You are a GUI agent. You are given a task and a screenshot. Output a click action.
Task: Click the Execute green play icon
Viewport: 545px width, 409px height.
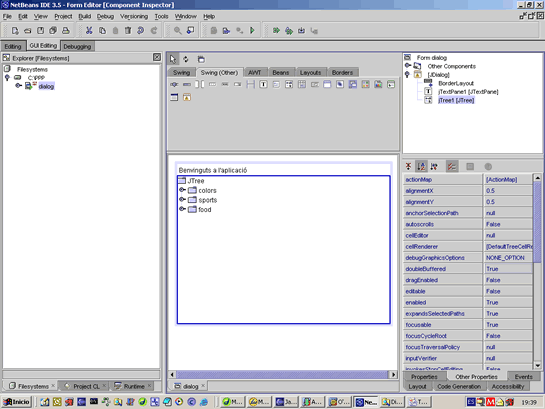coord(252,31)
